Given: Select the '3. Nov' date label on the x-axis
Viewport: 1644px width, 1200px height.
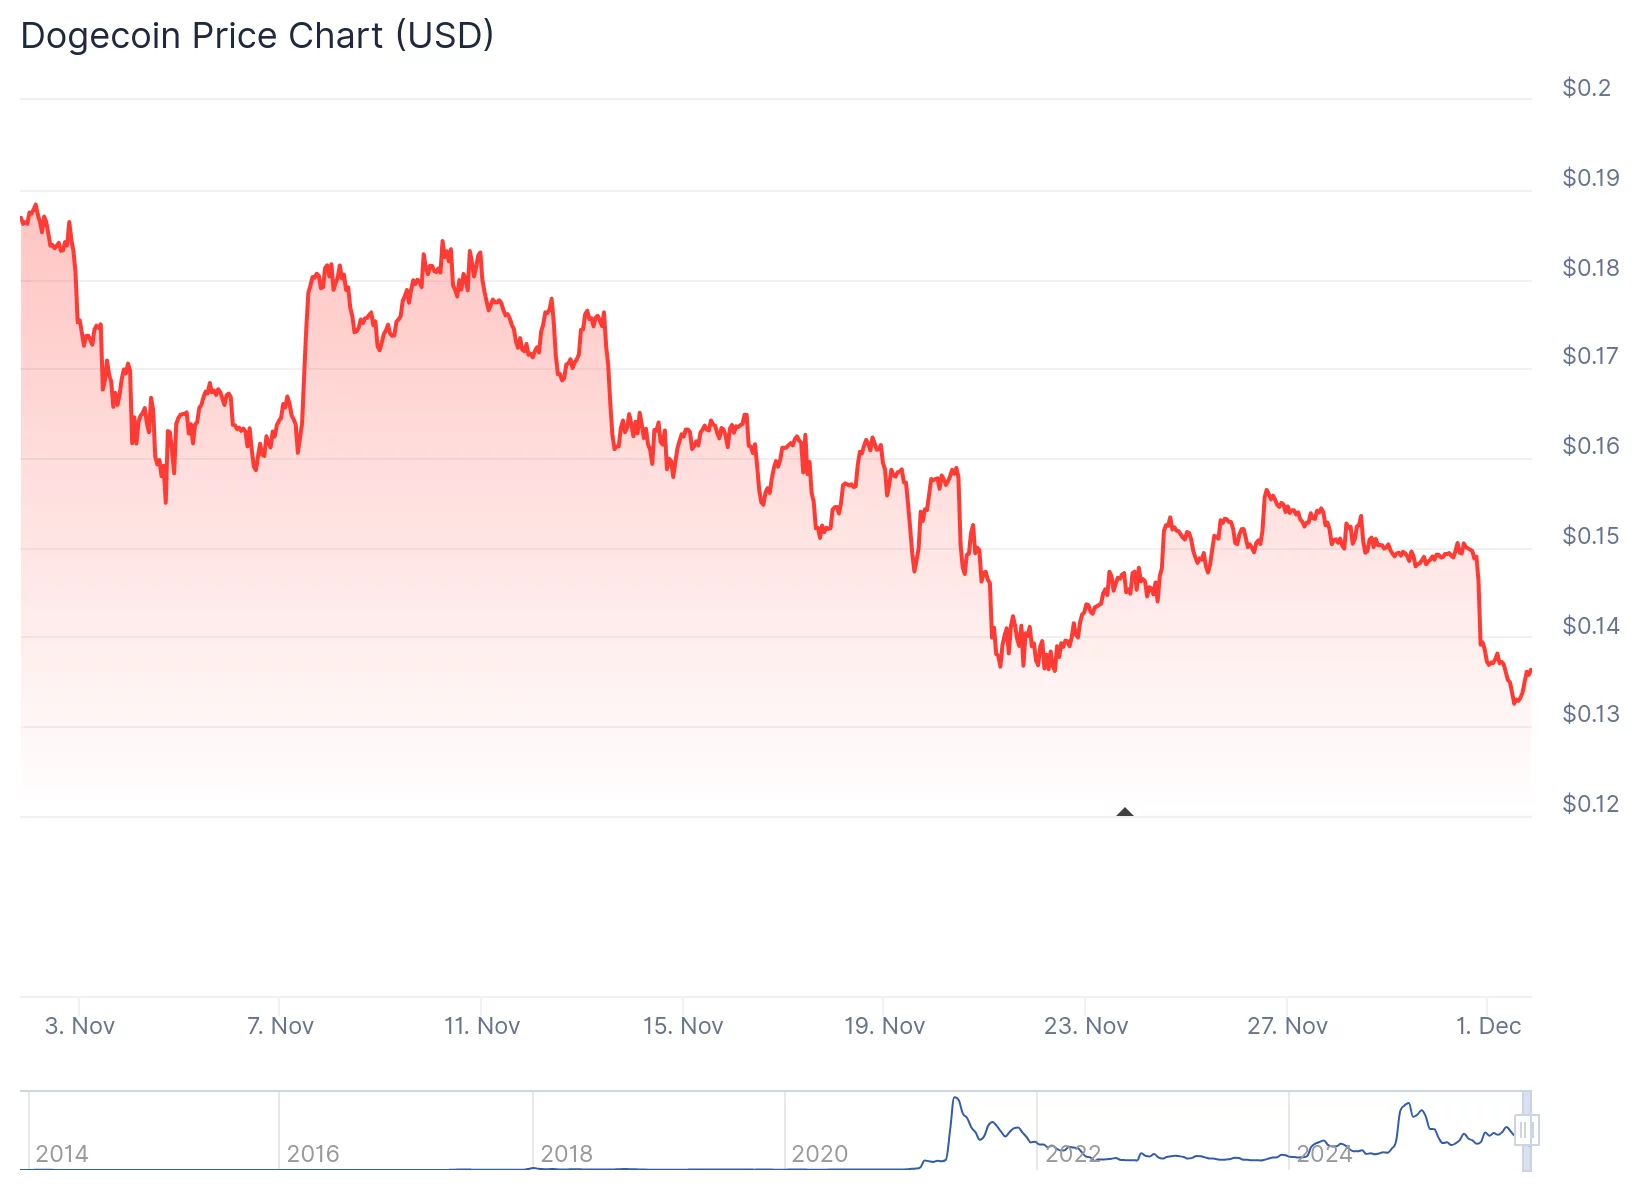Looking at the screenshot, I should click(79, 1025).
